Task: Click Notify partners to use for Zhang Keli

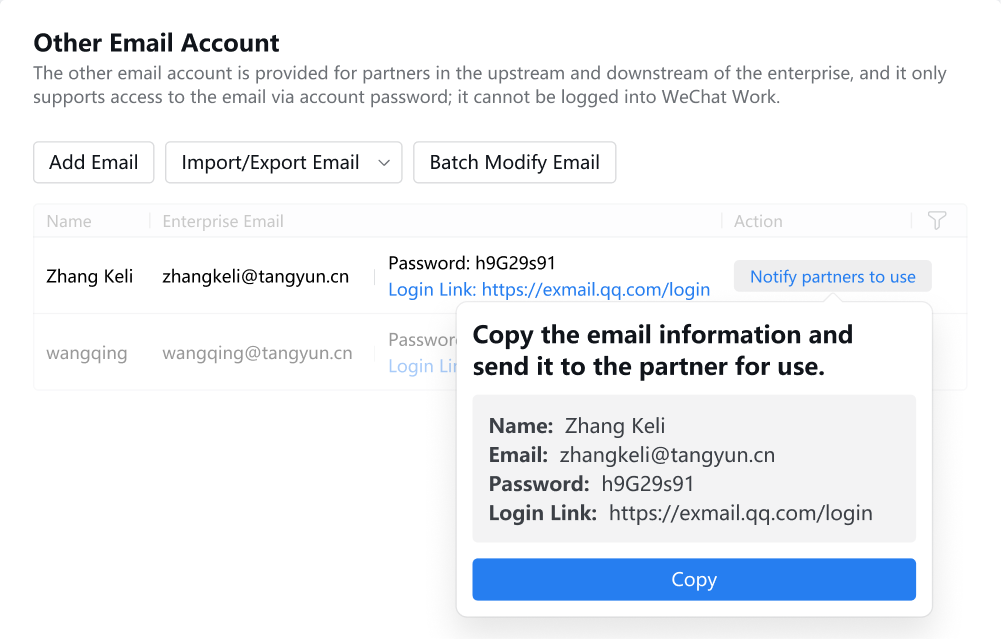Action: tap(832, 277)
